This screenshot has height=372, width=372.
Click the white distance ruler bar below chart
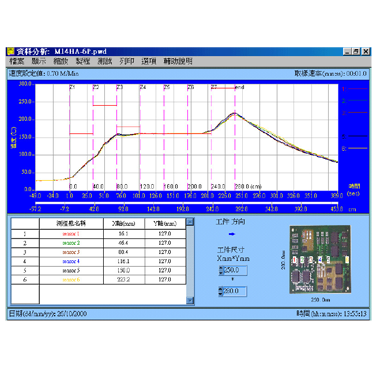186,202
